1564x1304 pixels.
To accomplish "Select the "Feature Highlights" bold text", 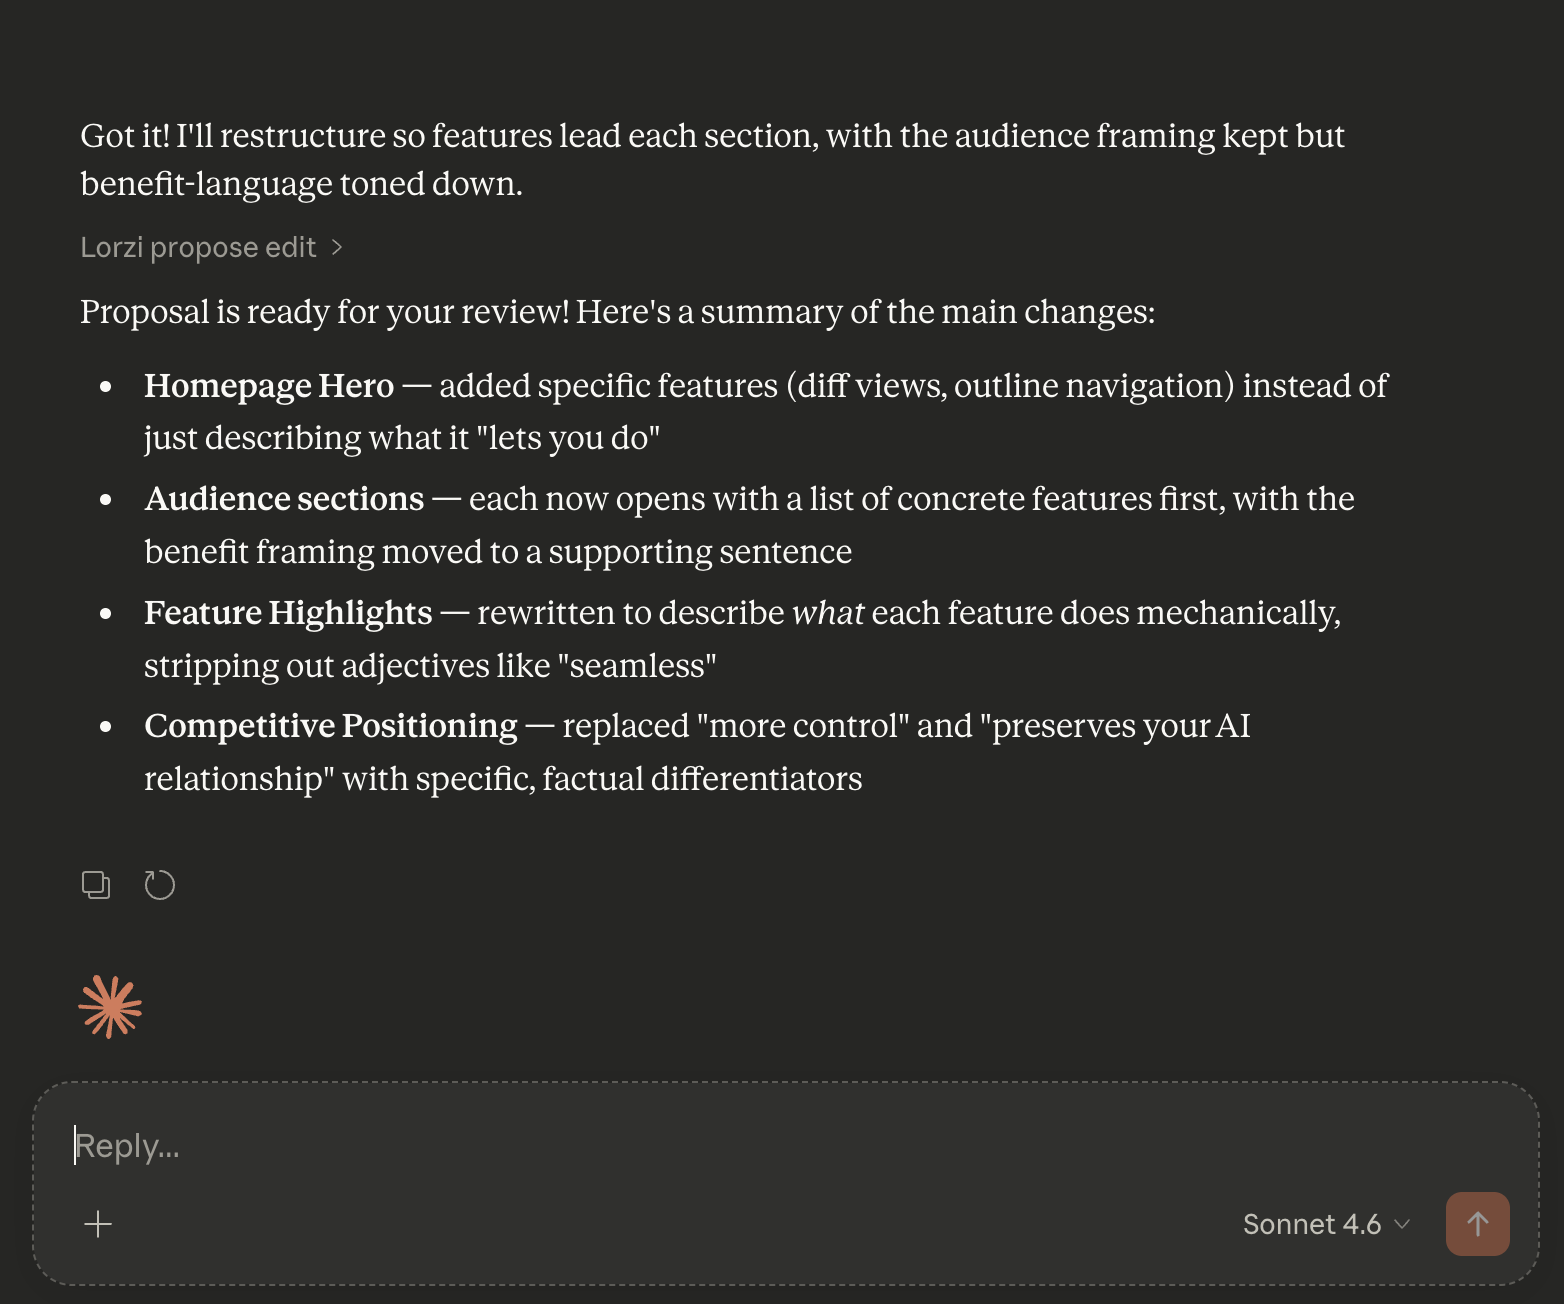I will (x=288, y=613).
